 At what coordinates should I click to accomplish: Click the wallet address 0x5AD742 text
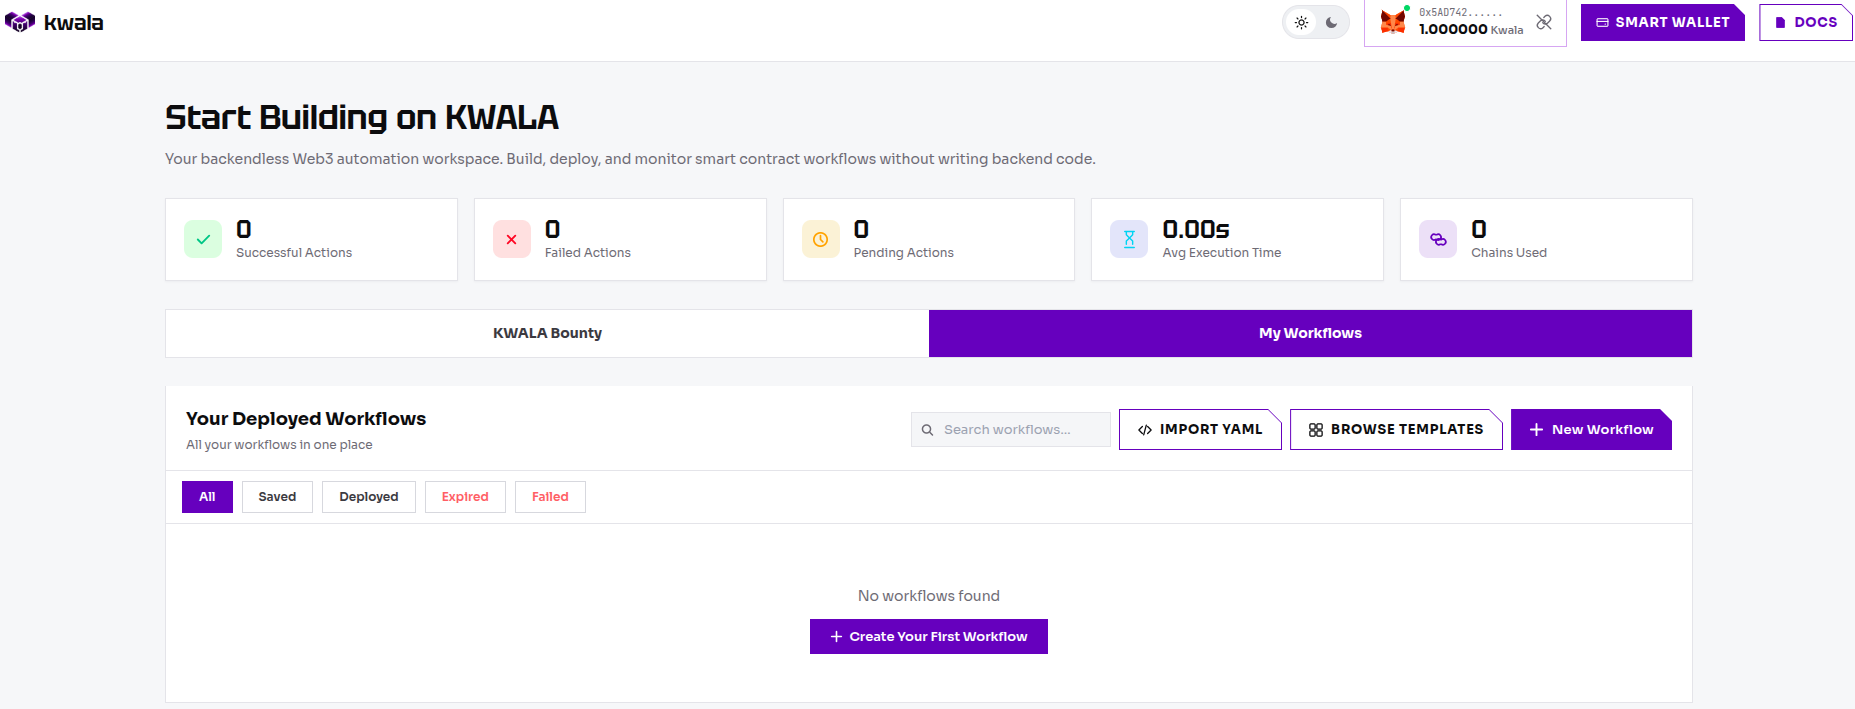1460,13
